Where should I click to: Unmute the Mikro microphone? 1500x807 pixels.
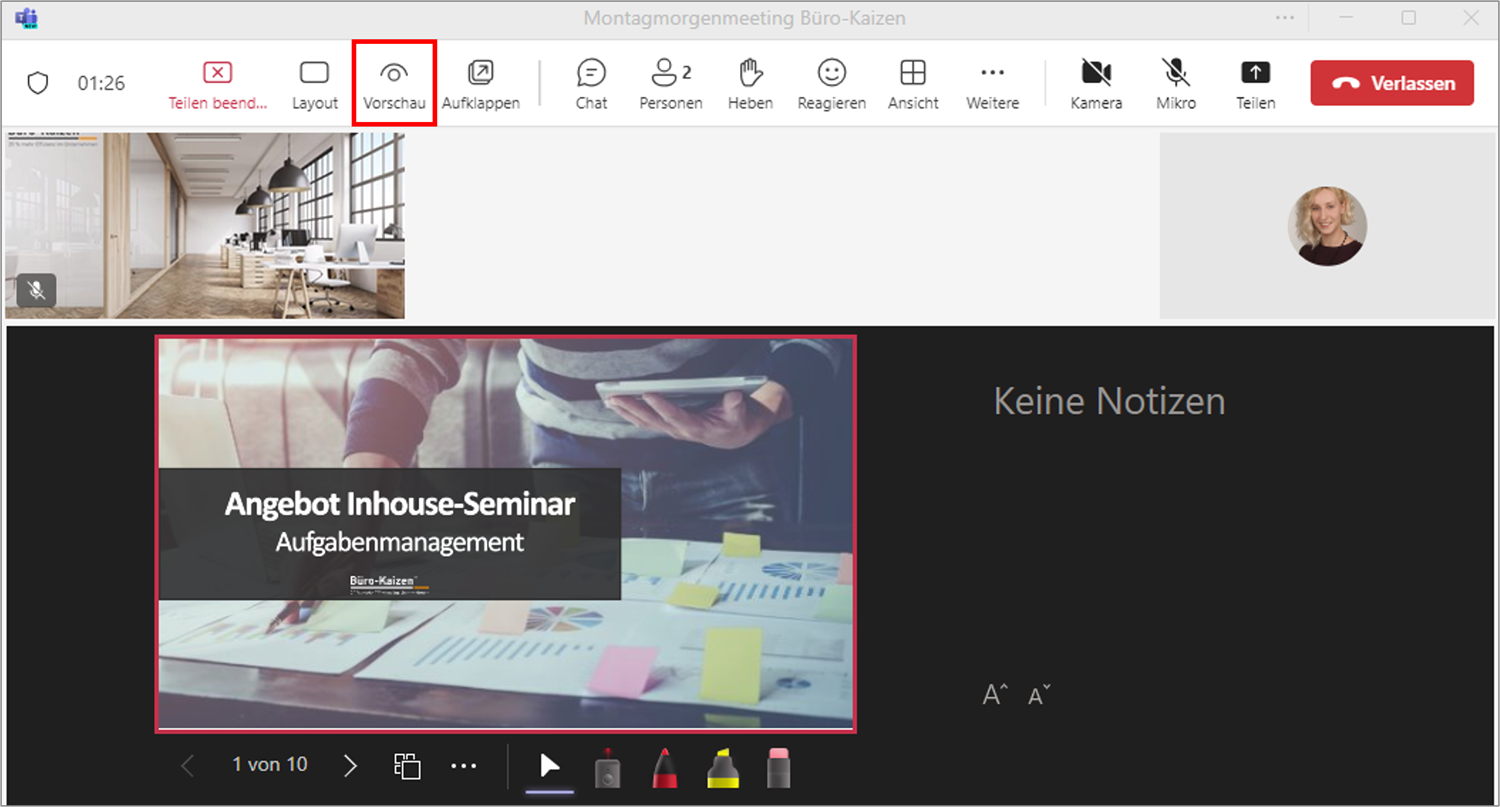click(x=1176, y=84)
